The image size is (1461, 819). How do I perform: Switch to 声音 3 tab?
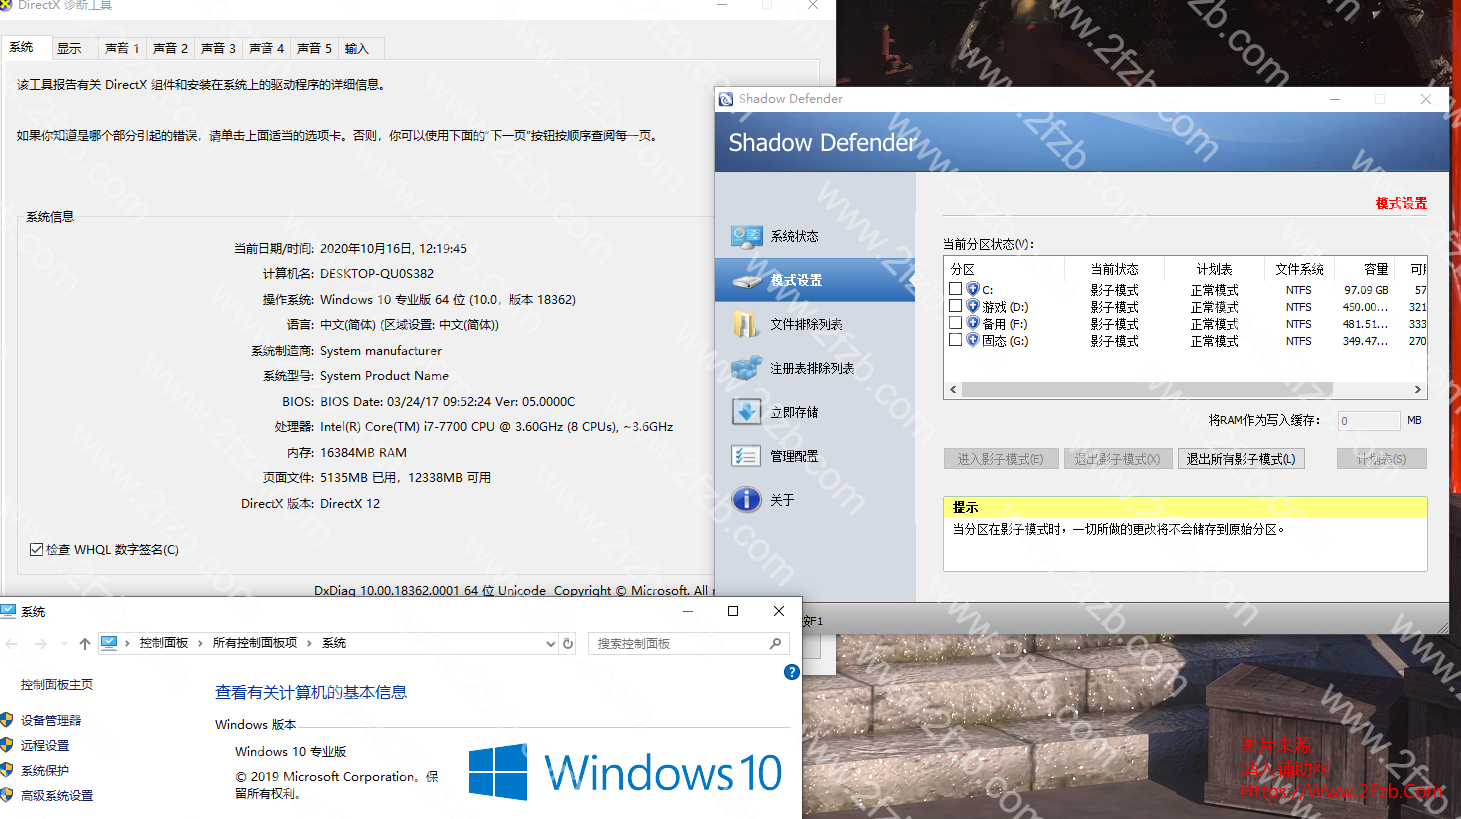[x=218, y=48]
